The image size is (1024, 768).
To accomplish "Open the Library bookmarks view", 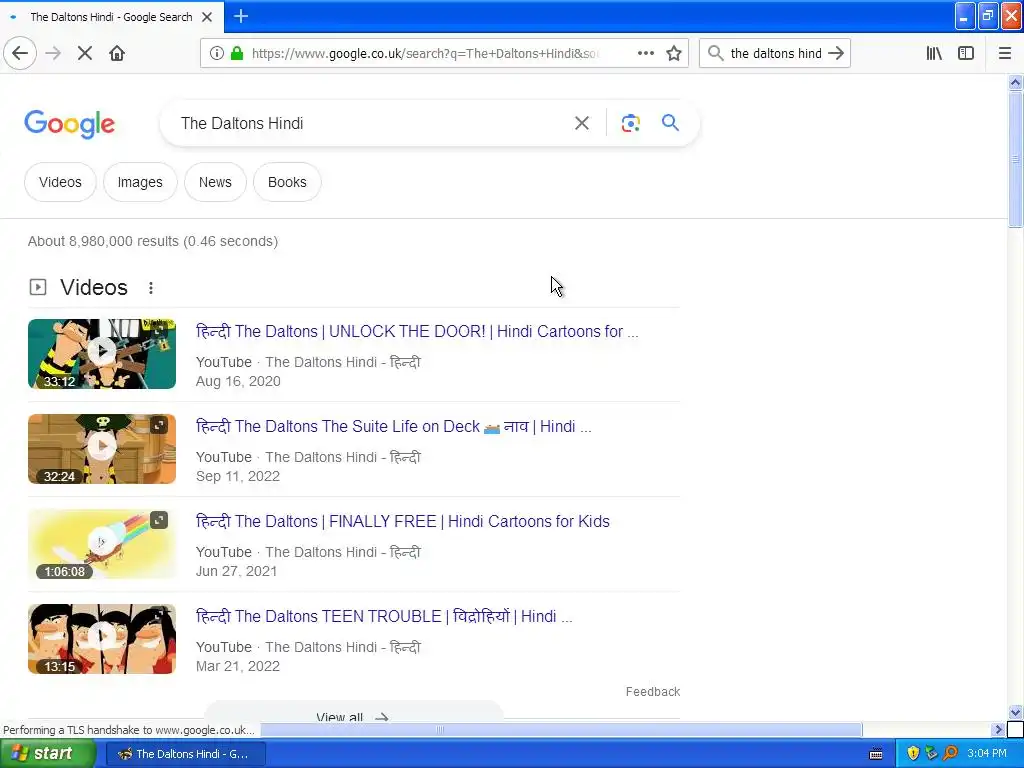I will (934, 54).
